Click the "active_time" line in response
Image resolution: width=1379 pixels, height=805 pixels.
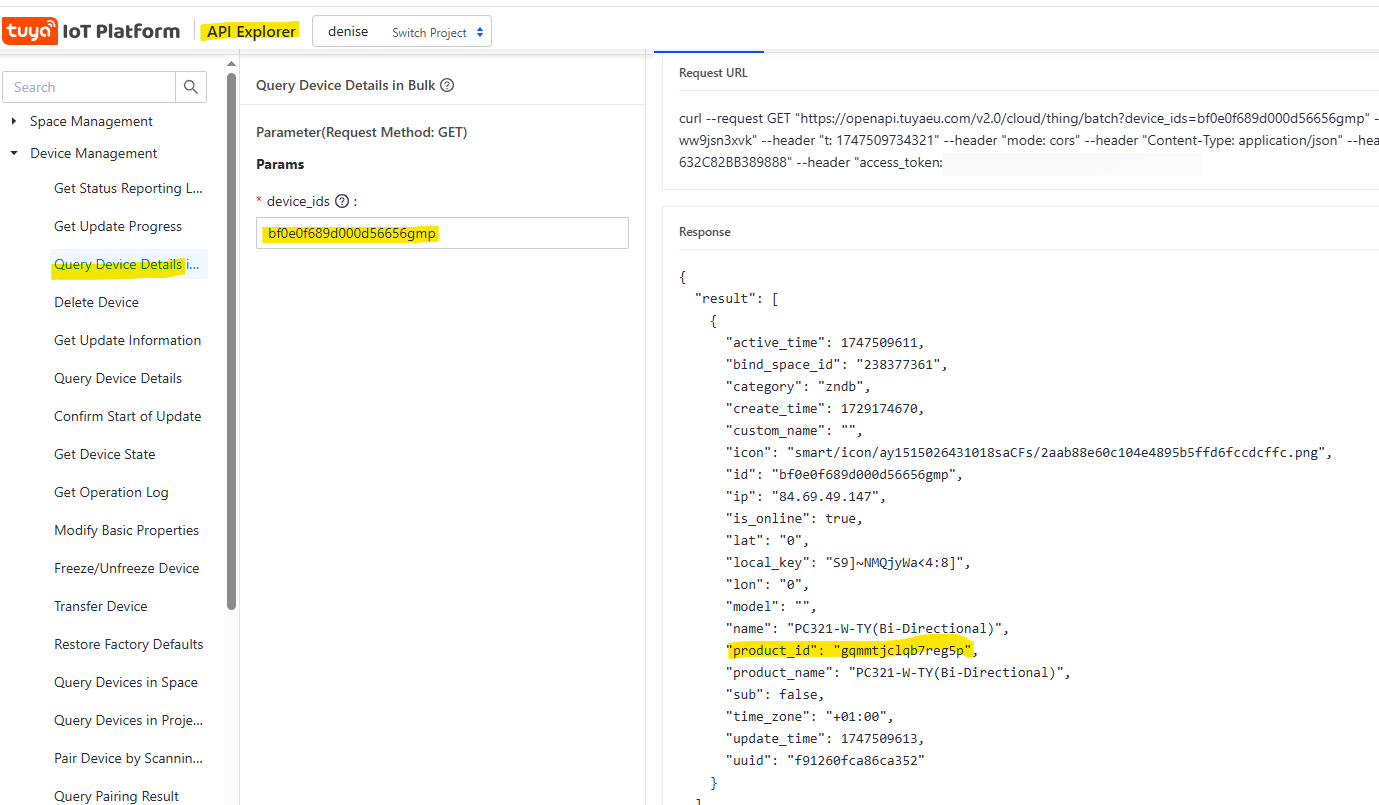click(825, 342)
